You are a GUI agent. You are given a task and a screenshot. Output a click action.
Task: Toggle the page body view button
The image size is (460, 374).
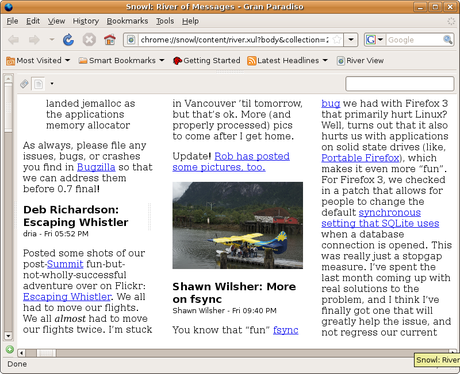point(38,84)
